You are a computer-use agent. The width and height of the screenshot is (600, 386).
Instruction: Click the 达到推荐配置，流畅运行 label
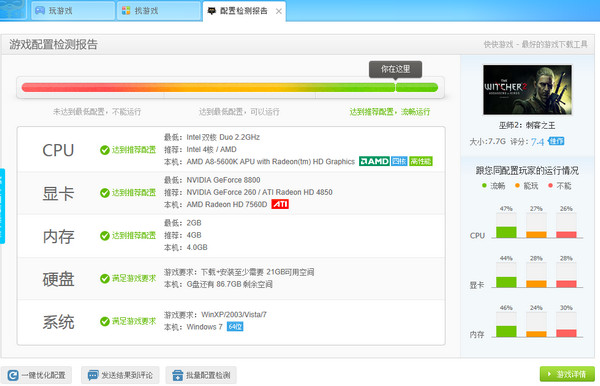(390, 112)
